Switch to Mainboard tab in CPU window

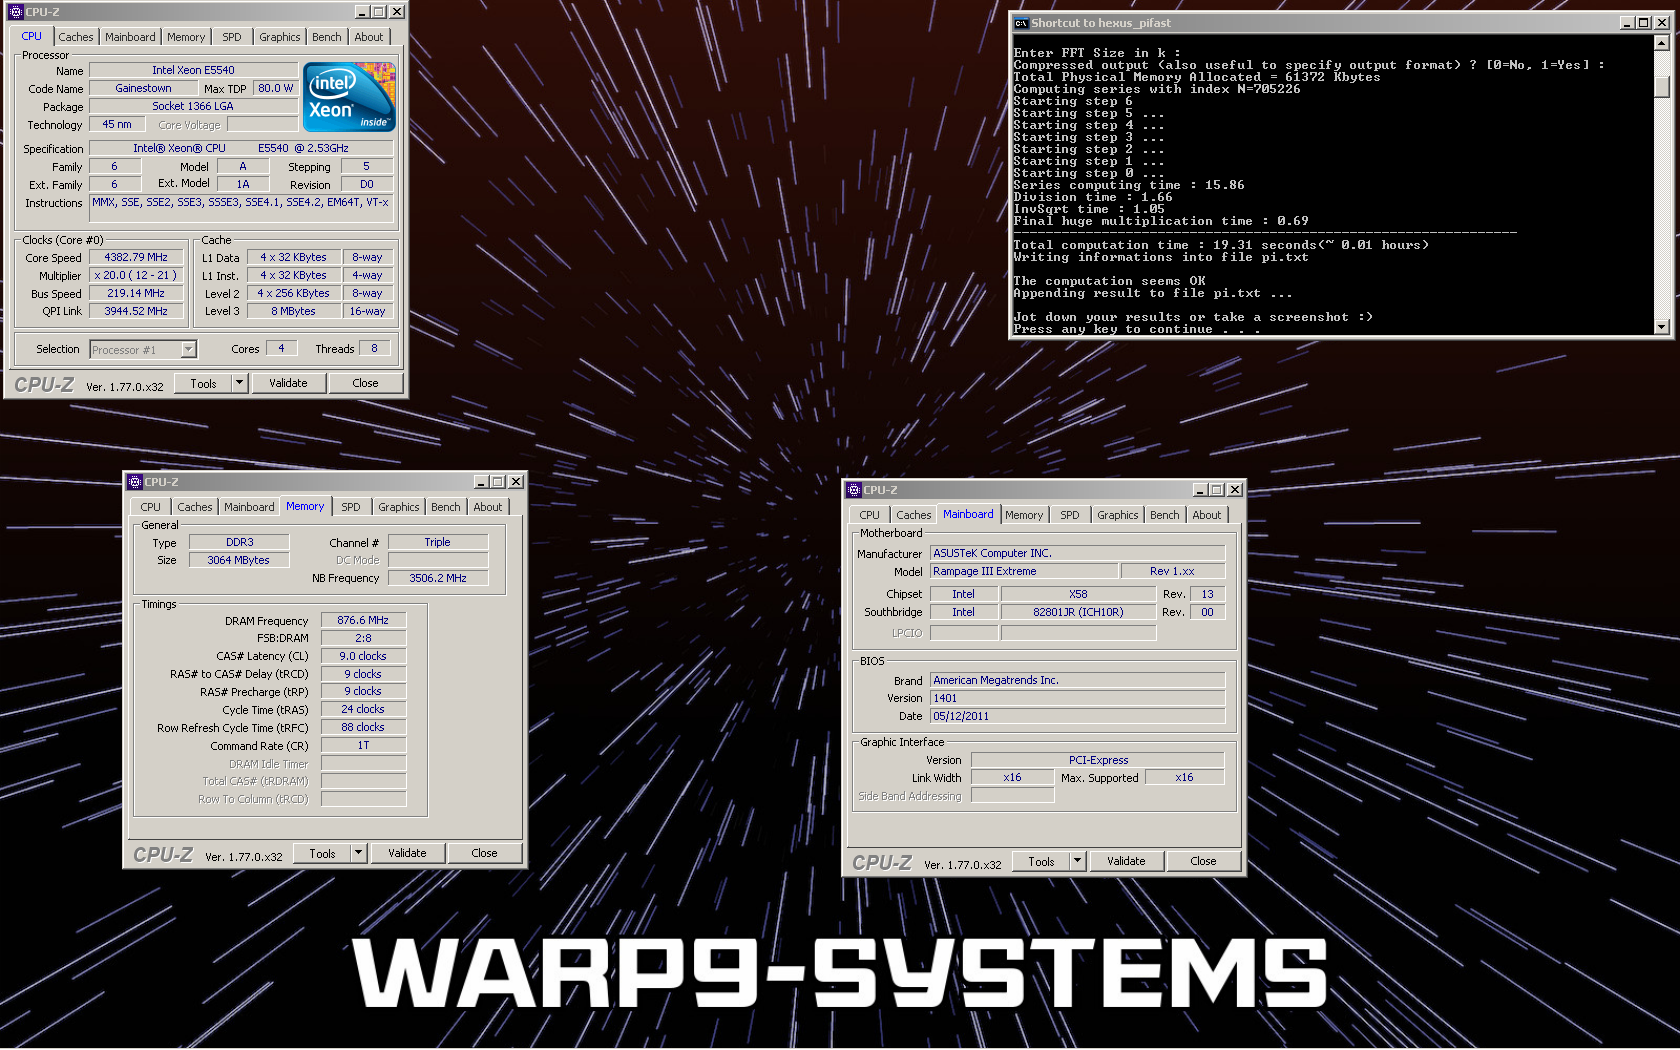click(130, 37)
